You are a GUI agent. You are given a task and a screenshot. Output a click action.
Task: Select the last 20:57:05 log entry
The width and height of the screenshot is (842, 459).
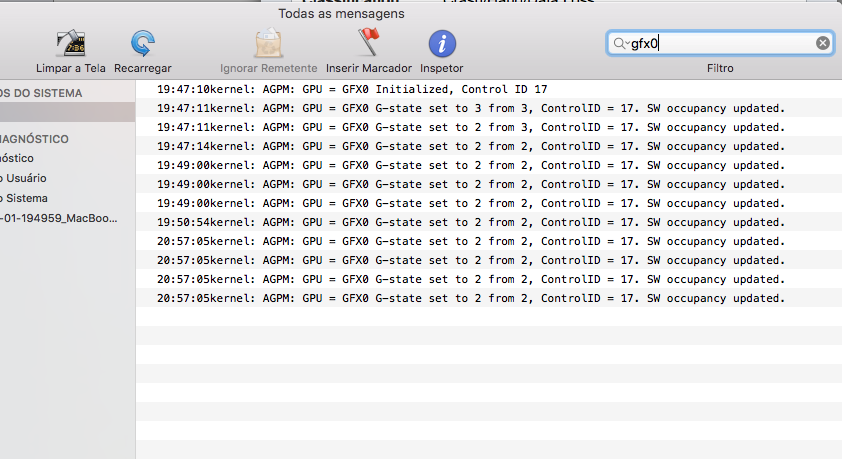pyautogui.click(x=489, y=298)
